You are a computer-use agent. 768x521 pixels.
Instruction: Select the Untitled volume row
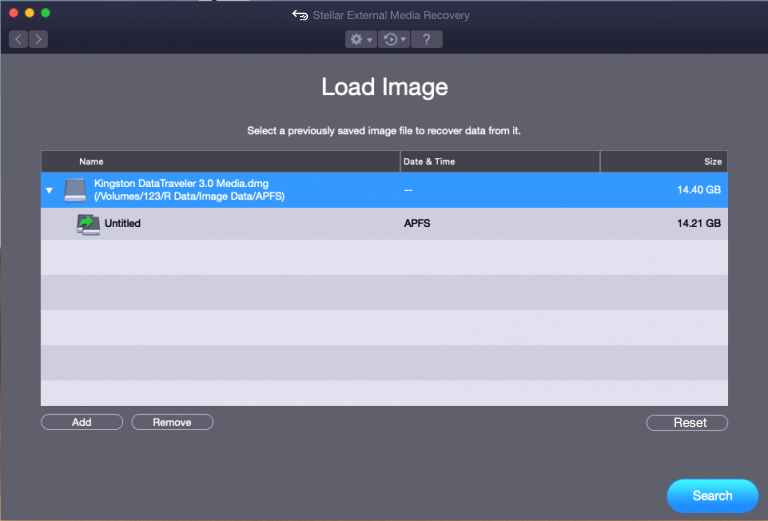pos(384,224)
